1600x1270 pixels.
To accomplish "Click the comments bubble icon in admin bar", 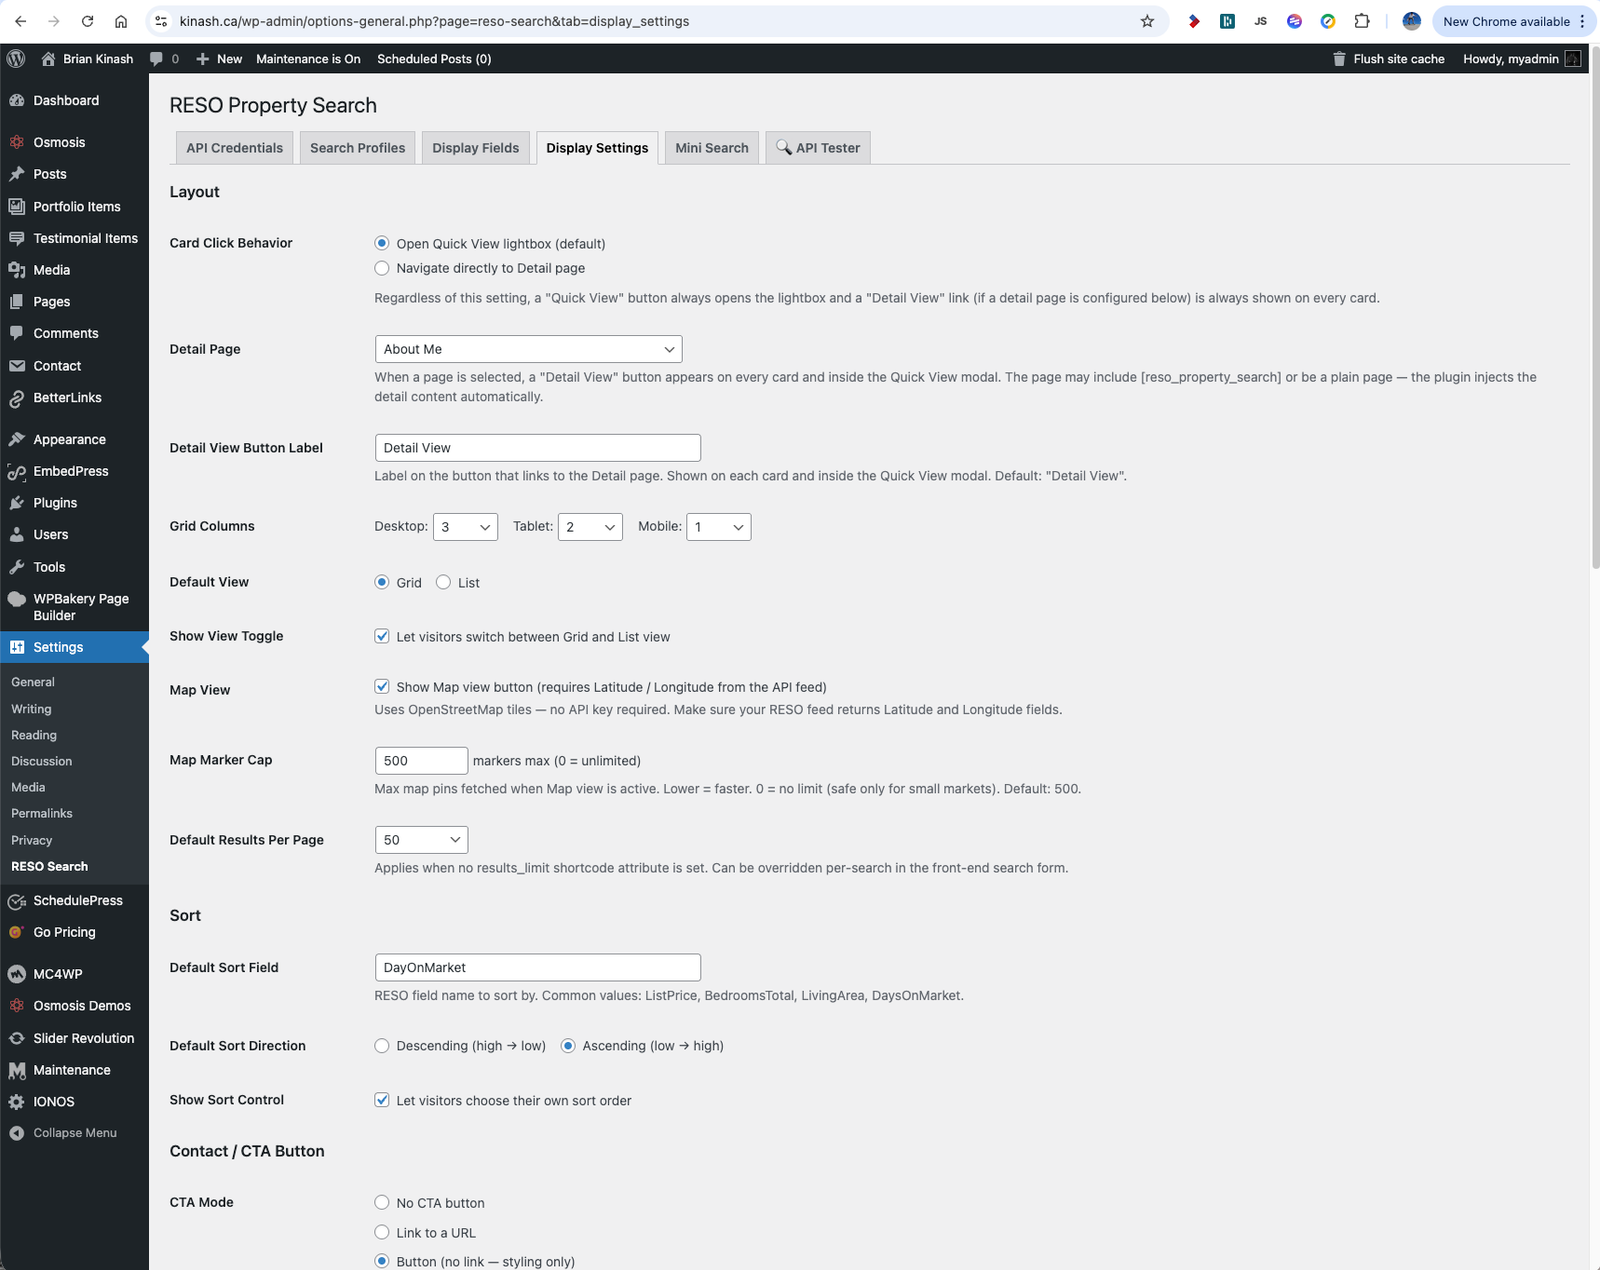I will [157, 59].
